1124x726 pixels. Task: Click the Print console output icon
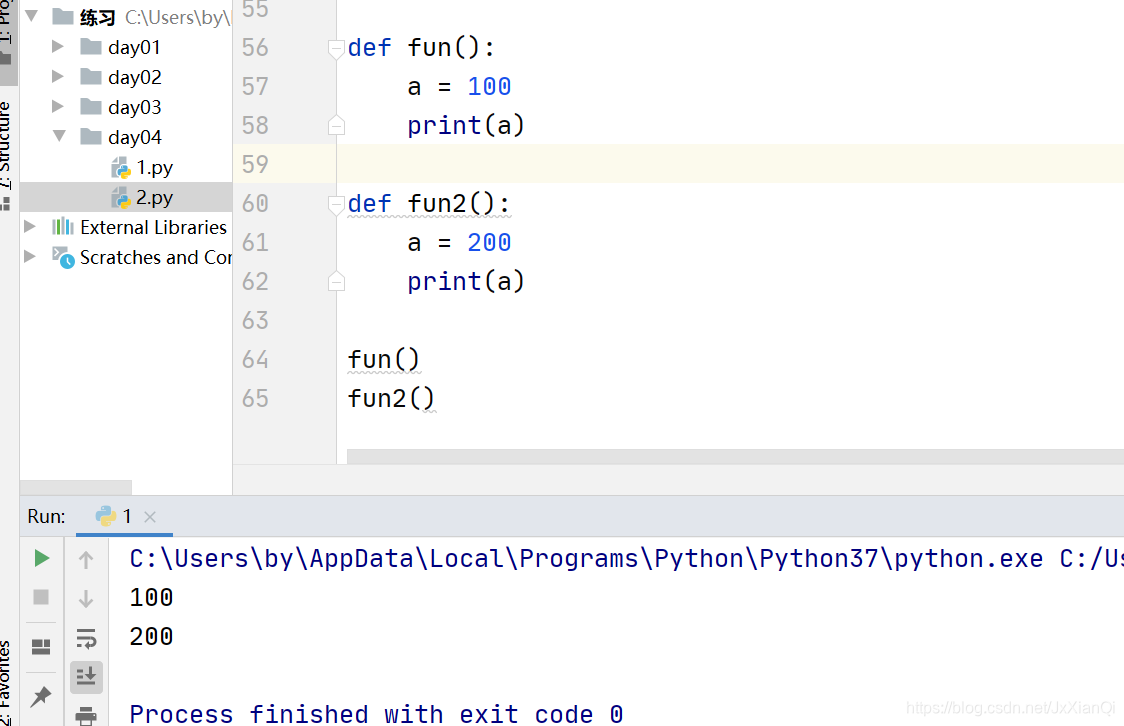point(86,715)
